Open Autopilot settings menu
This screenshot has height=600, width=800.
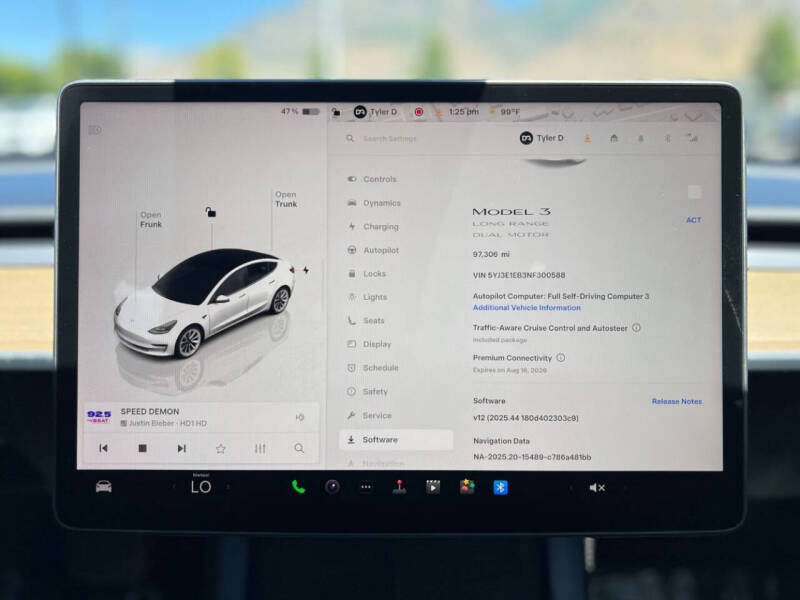pos(373,250)
